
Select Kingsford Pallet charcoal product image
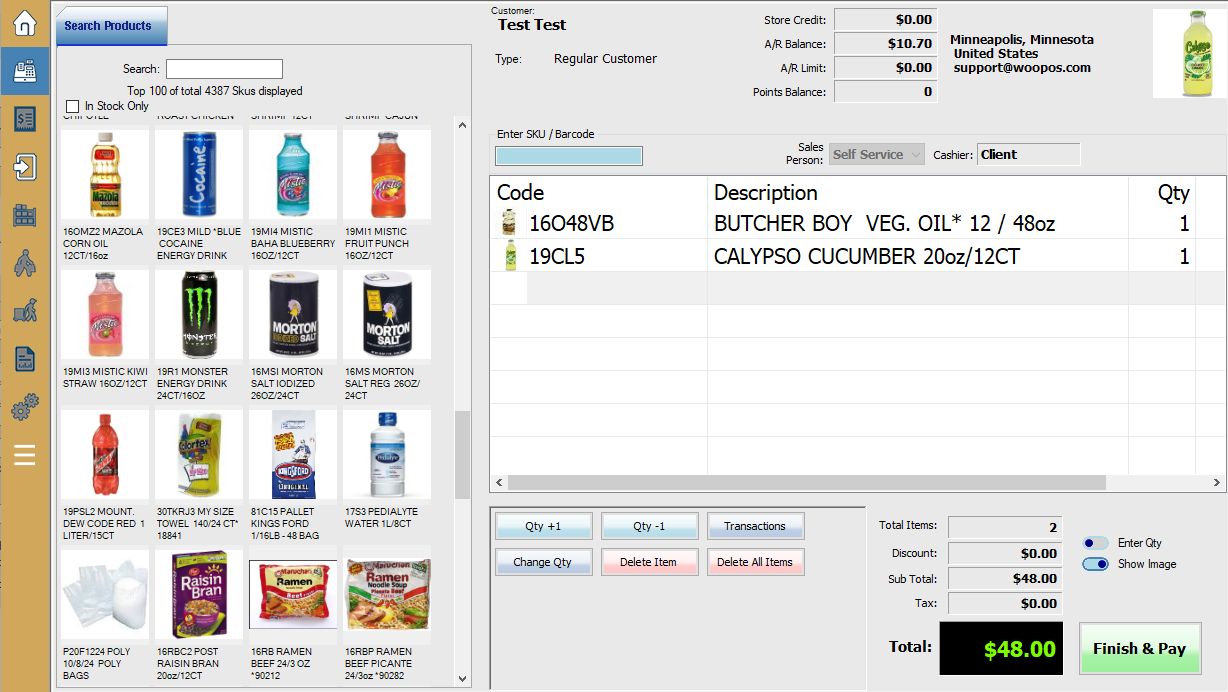293,454
